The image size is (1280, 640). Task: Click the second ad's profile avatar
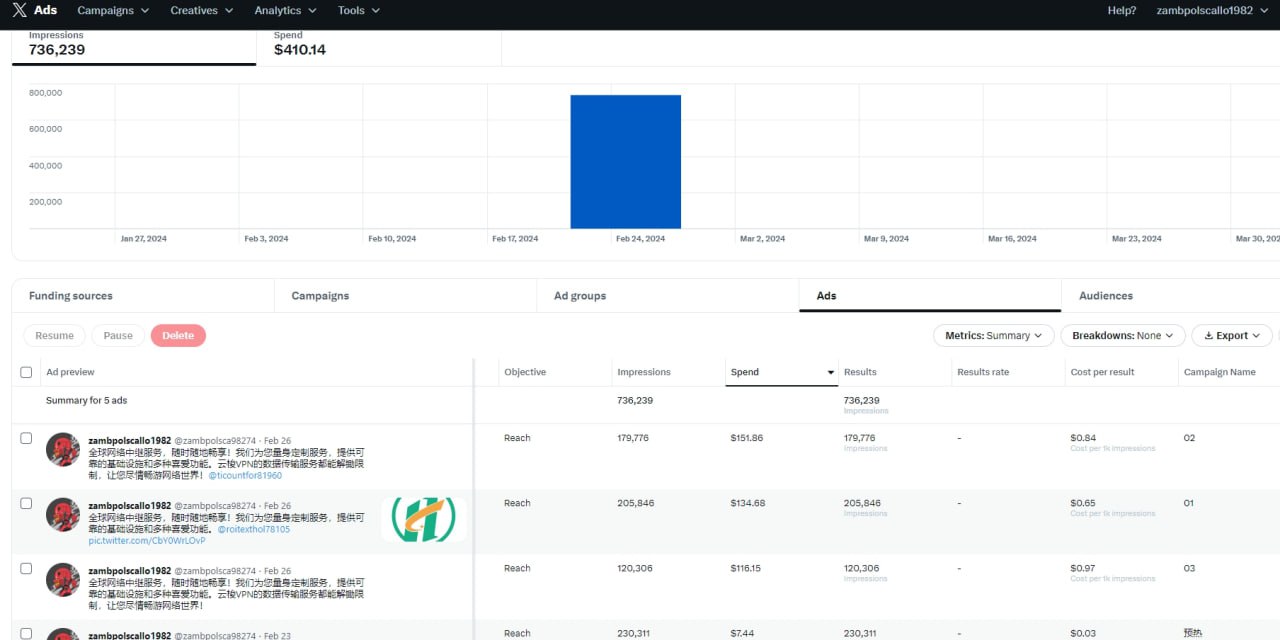pyautogui.click(x=63, y=514)
